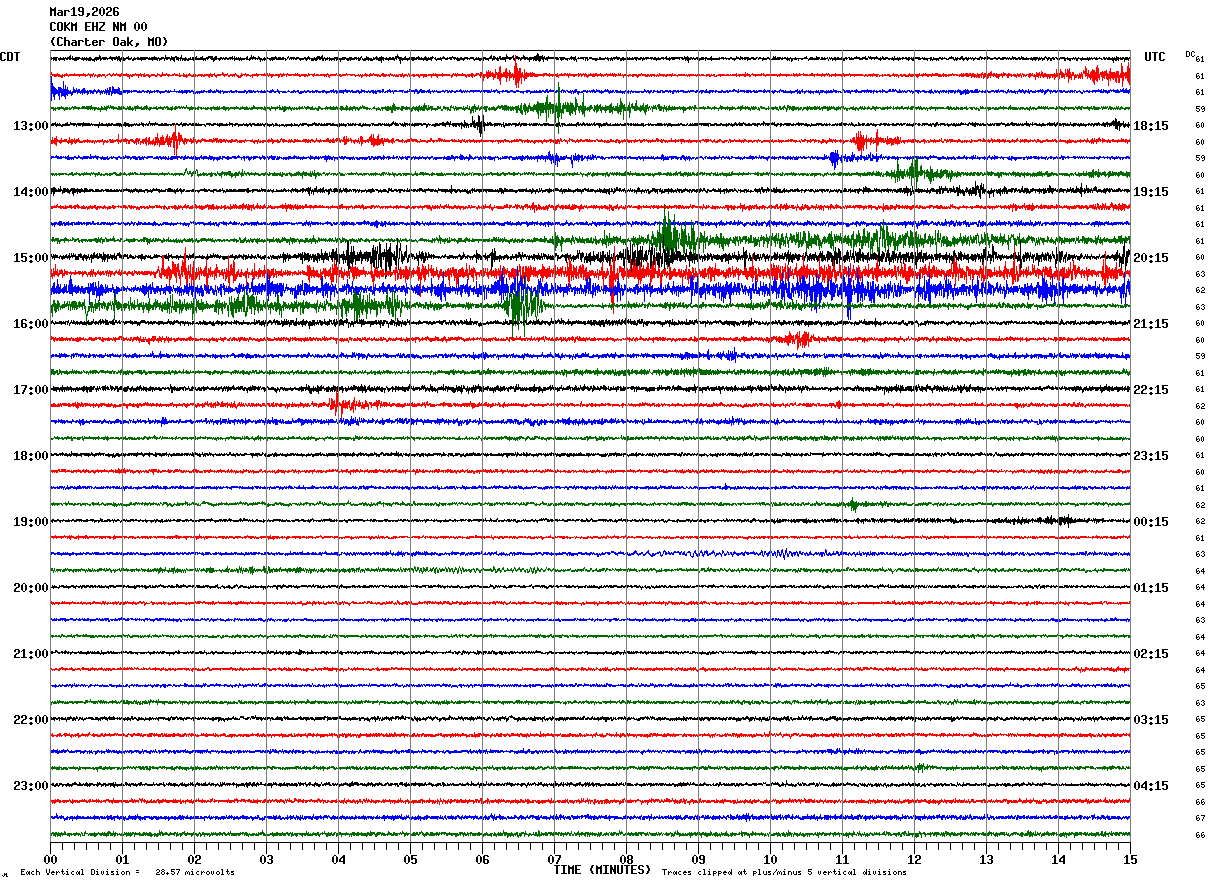Click the Each Vertical Division scale note
This screenshot has height=886, width=1210.
click(127, 873)
